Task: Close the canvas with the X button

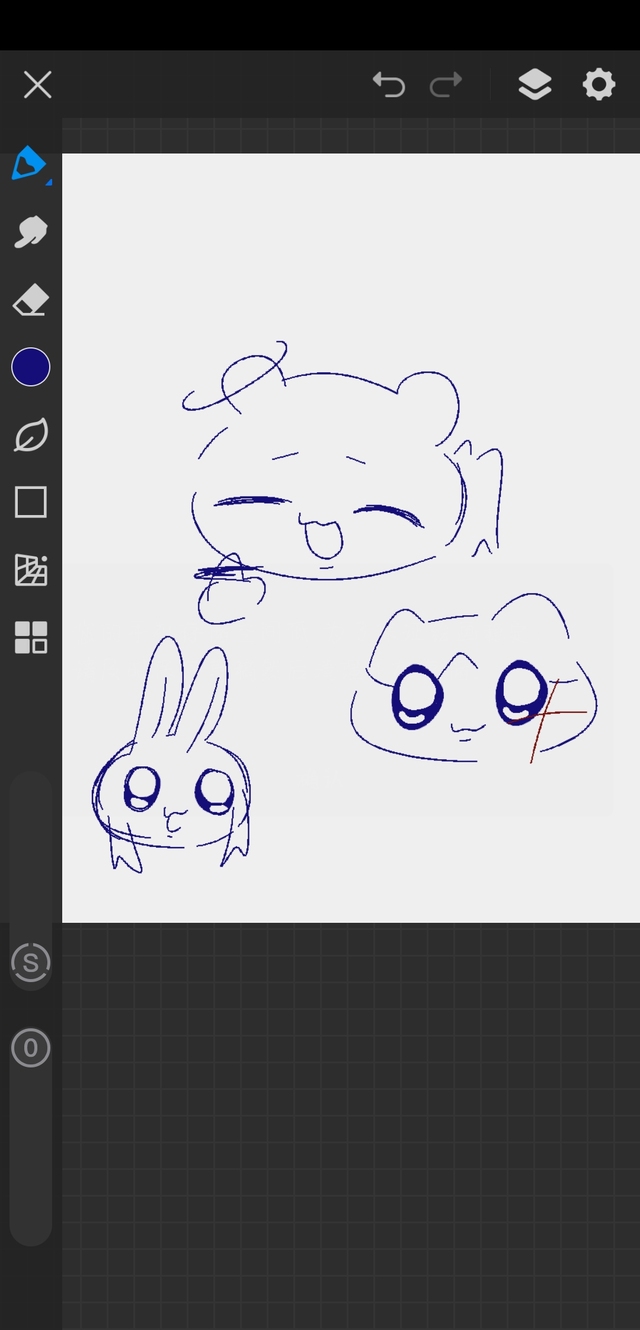Action: (x=37, y=85)
